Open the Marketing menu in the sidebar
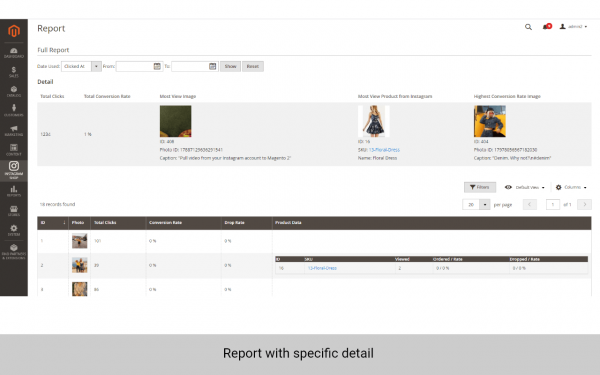Image resolution: width=600 pixels, height=375 pixels. [14, 131]
